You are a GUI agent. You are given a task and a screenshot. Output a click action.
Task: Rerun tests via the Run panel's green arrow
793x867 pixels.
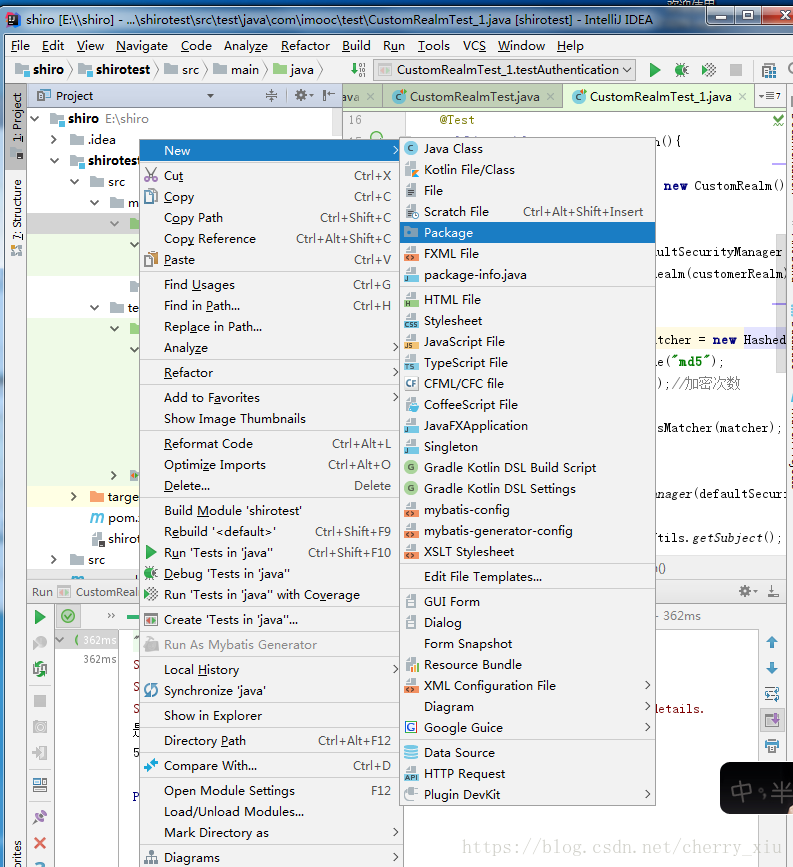40,617
